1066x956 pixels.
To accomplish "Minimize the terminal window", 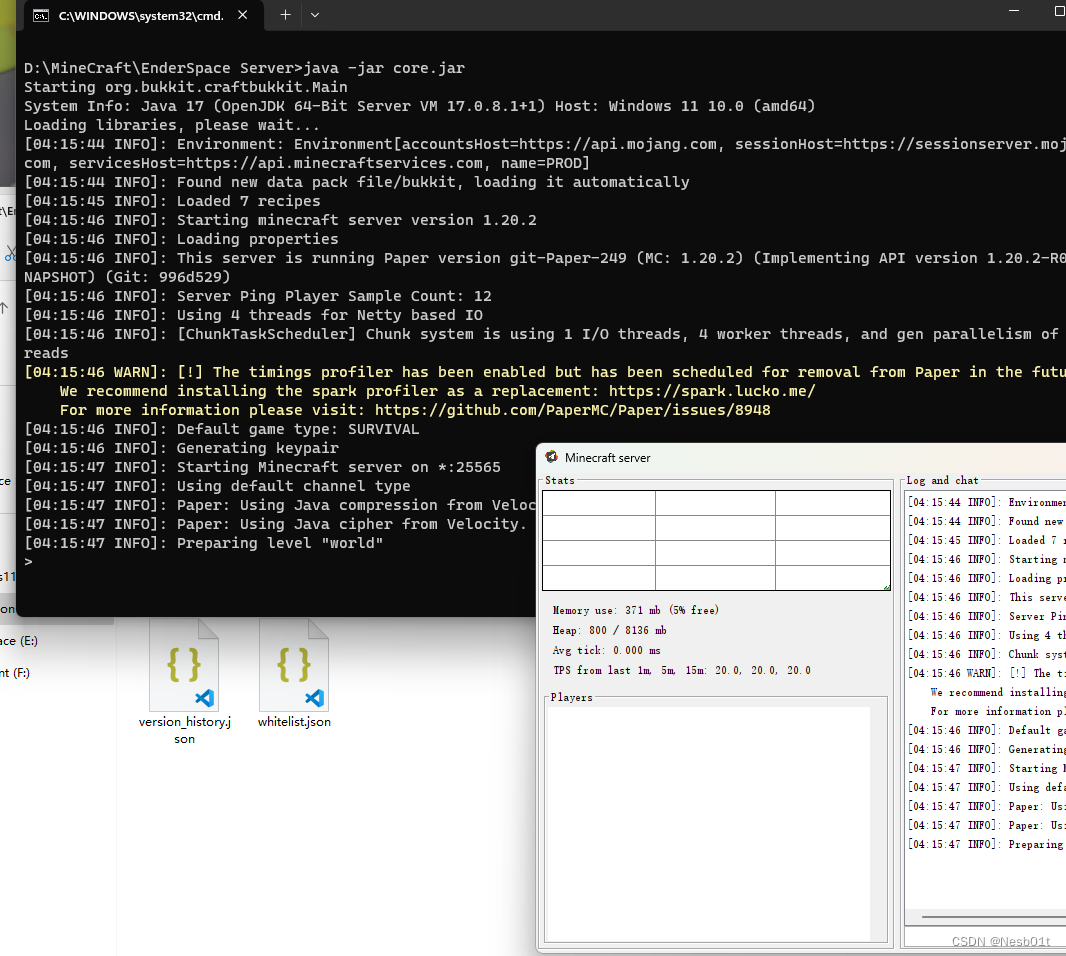I will click(x=1015, y=12).
